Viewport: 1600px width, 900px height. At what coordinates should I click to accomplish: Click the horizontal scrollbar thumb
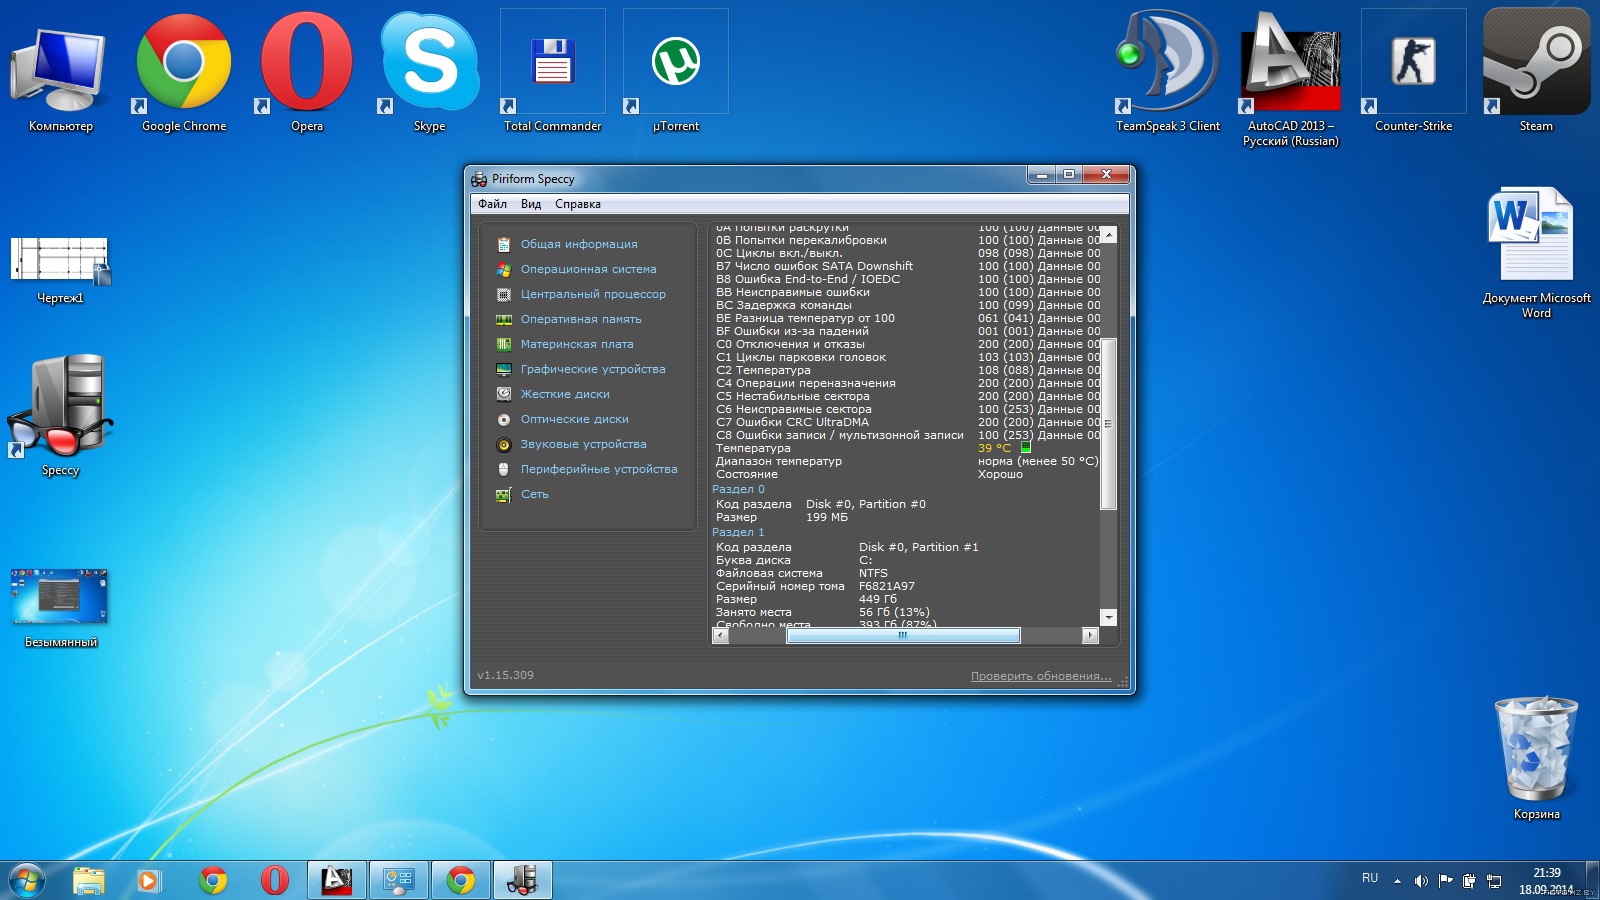(903, 635)
